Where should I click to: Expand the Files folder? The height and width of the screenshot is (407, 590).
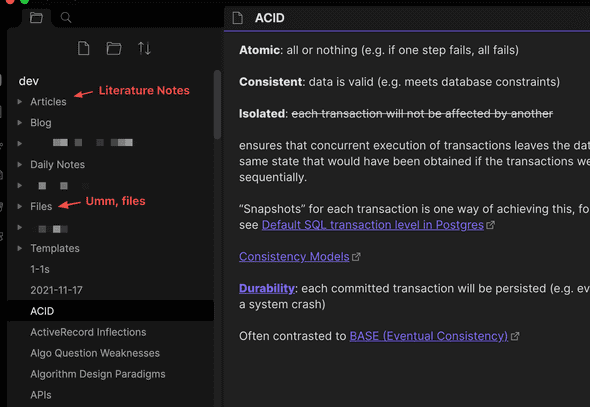[x=20, y=206]
